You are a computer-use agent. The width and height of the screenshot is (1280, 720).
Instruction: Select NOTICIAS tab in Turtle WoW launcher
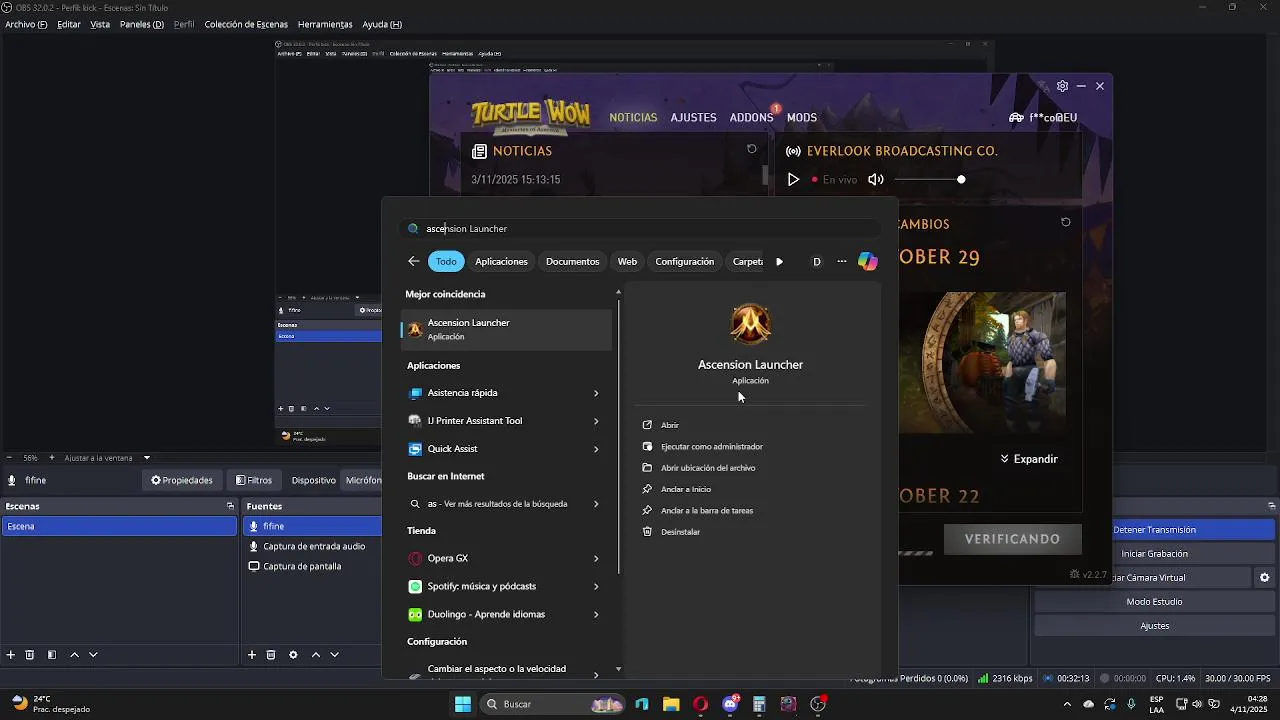633,117
